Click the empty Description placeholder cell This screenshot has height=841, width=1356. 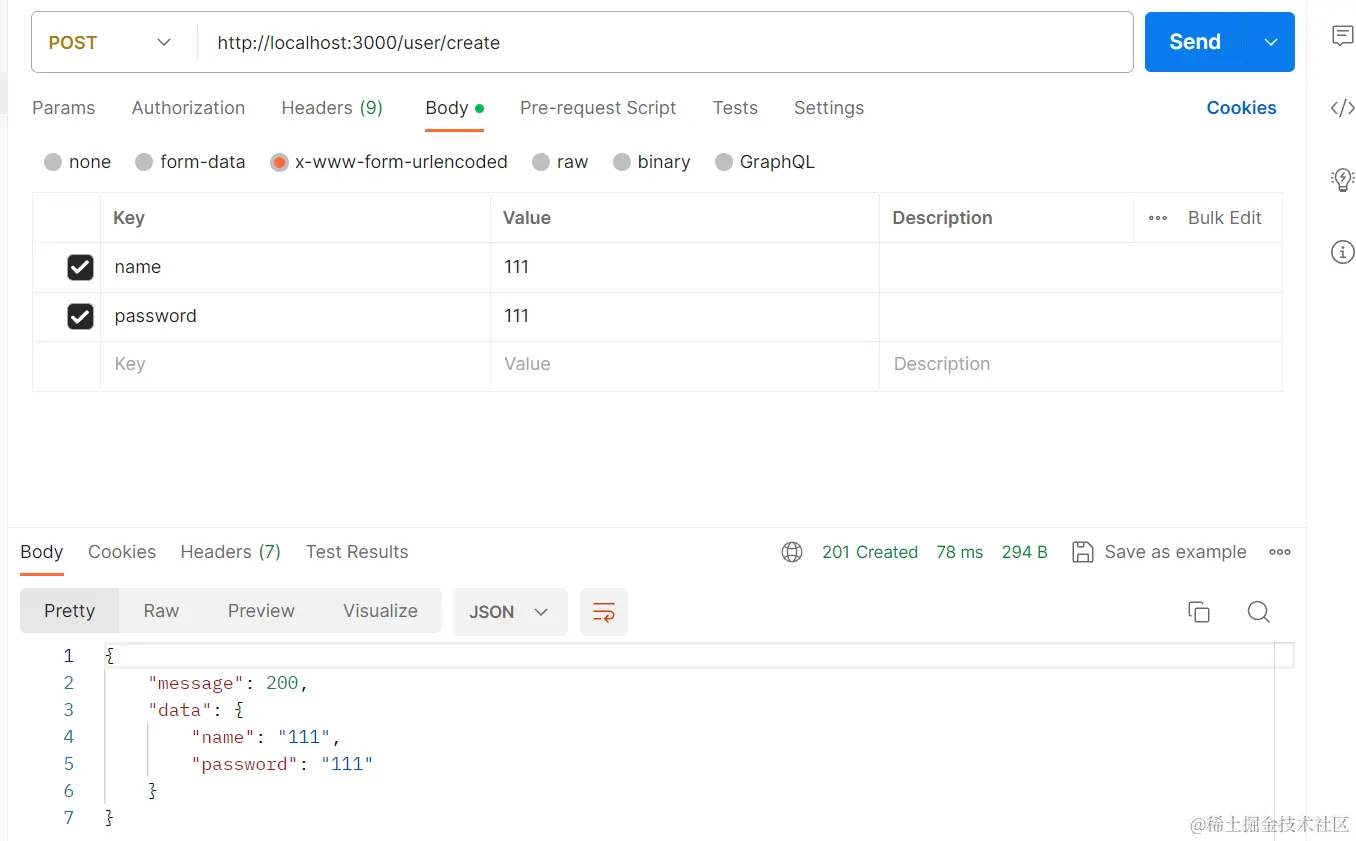pos(1081,365)
